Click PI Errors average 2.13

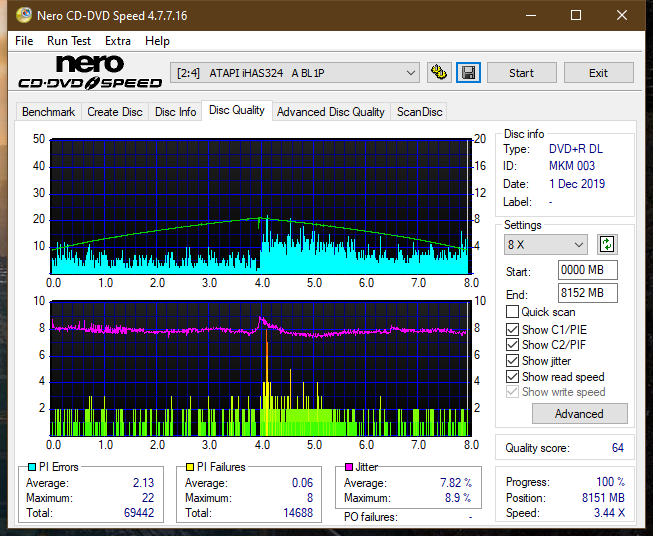(143, 483)
